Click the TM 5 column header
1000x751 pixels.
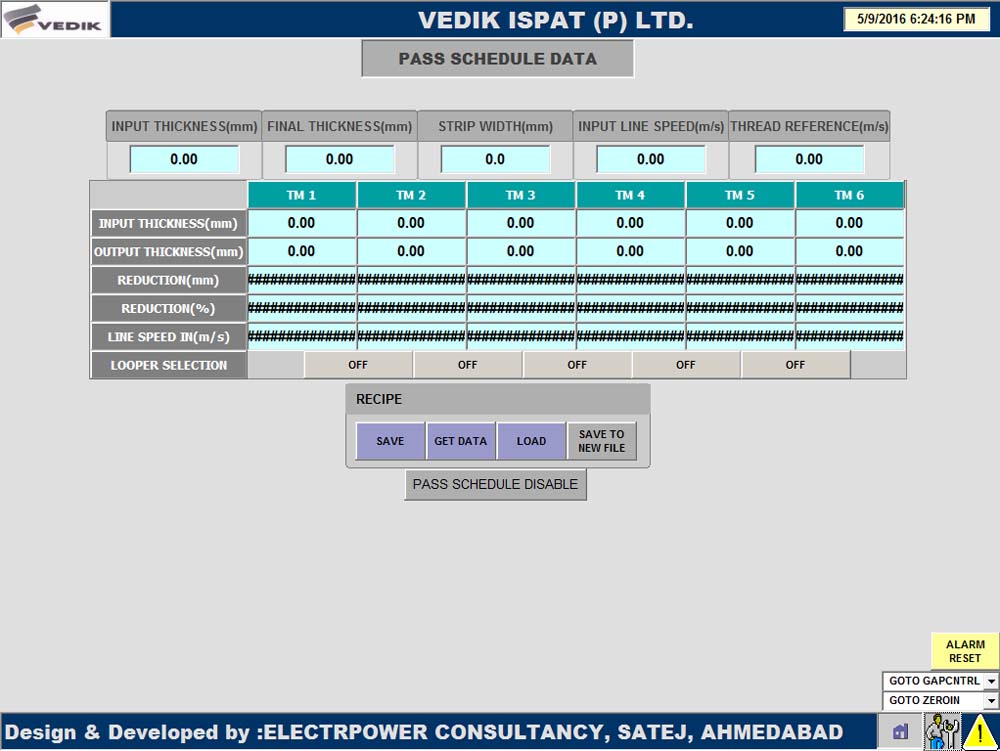[x=740, y=195]
